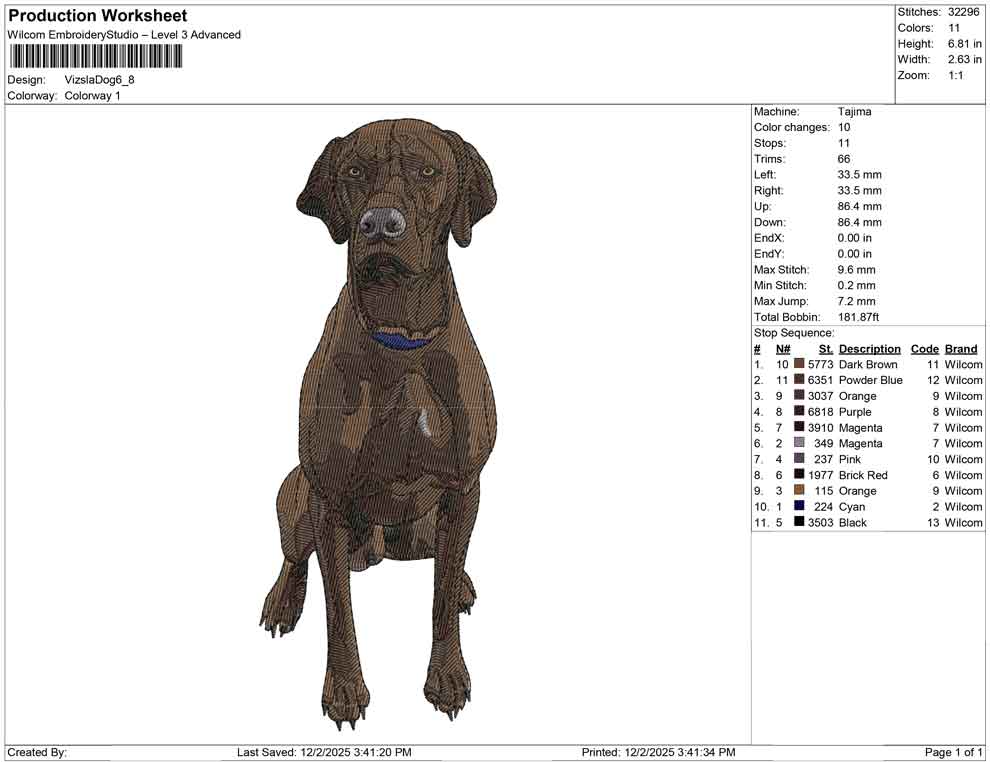
Task: Click the Cyan 224 color swatch
Action: coord(801,507)
